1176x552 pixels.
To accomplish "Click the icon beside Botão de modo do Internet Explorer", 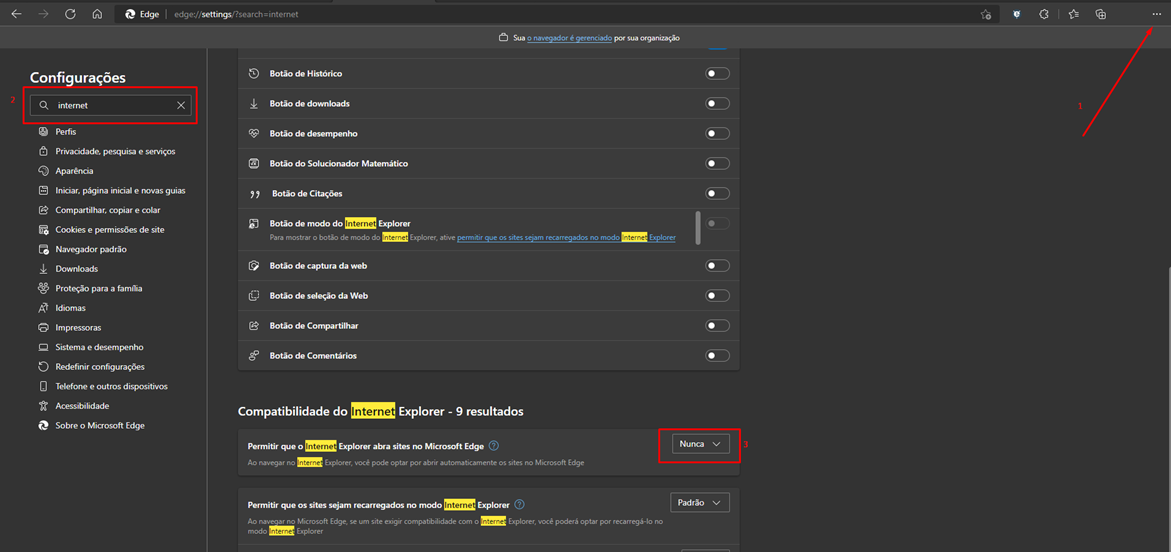I will tap(254, 224).
